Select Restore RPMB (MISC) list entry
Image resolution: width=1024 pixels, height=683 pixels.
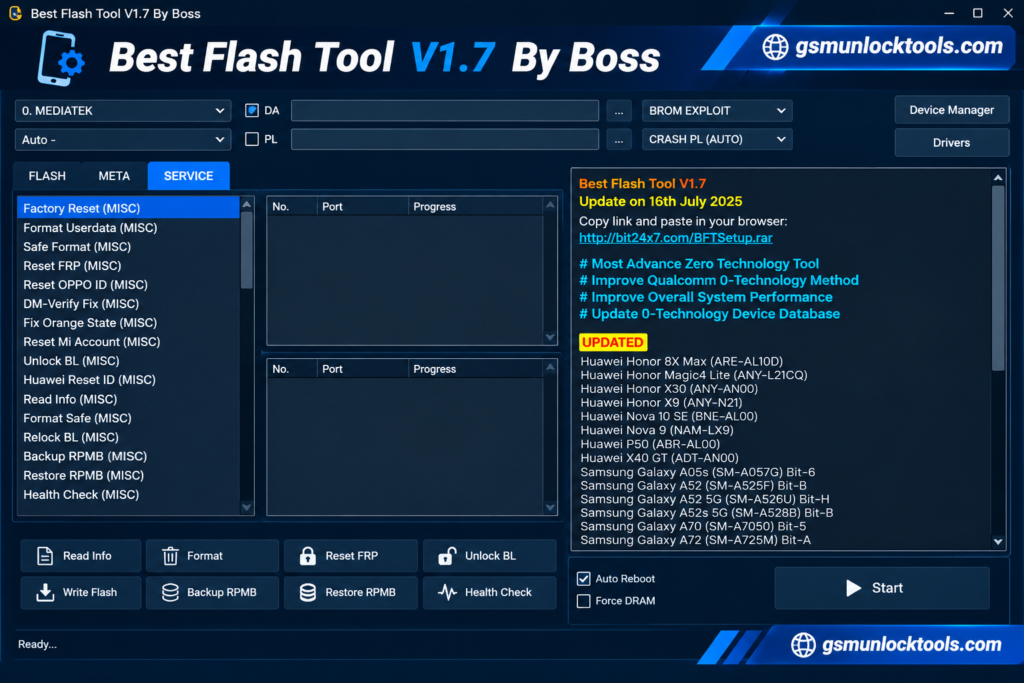tap(128, 475)
